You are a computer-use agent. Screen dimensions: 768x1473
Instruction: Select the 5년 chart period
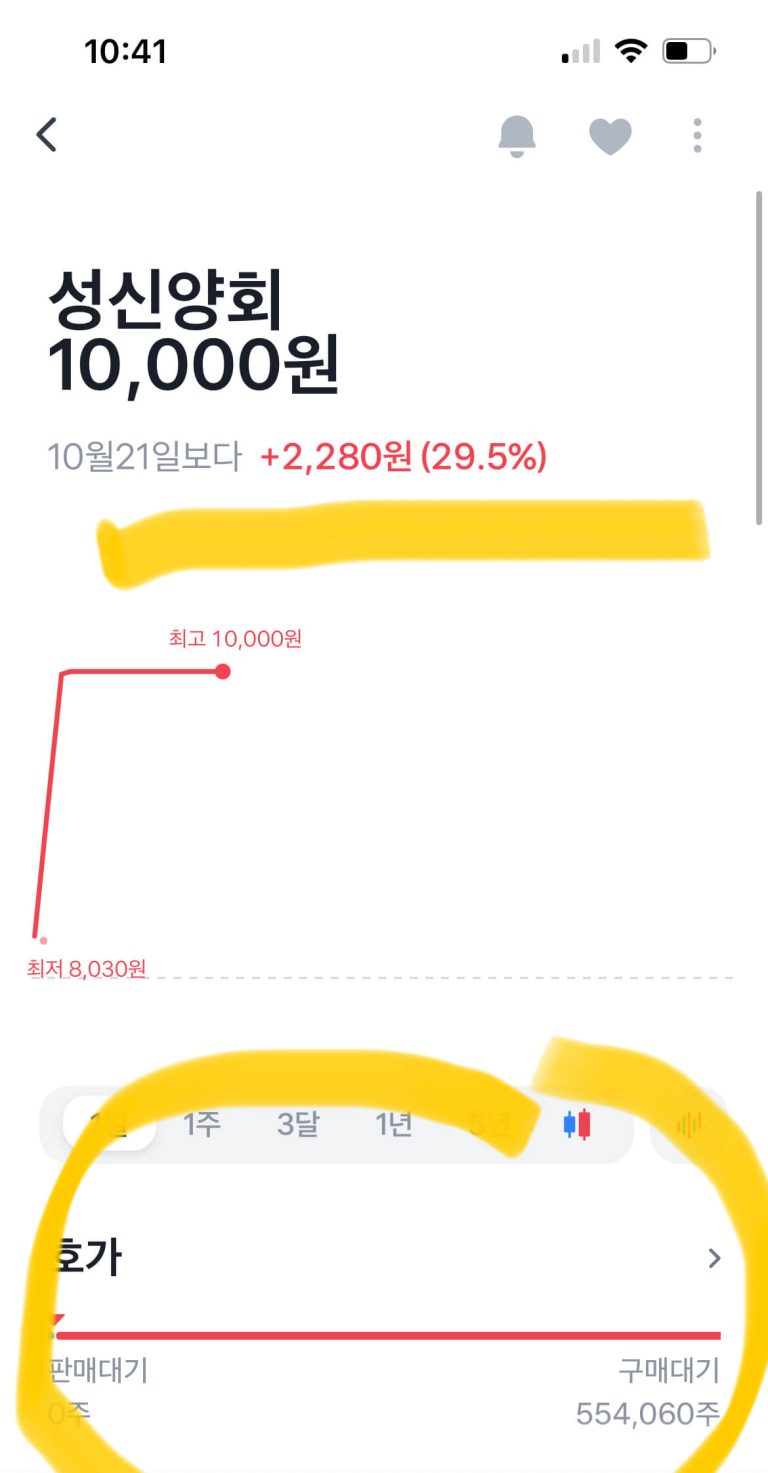pyautogui.click(x=490, y=1125)
